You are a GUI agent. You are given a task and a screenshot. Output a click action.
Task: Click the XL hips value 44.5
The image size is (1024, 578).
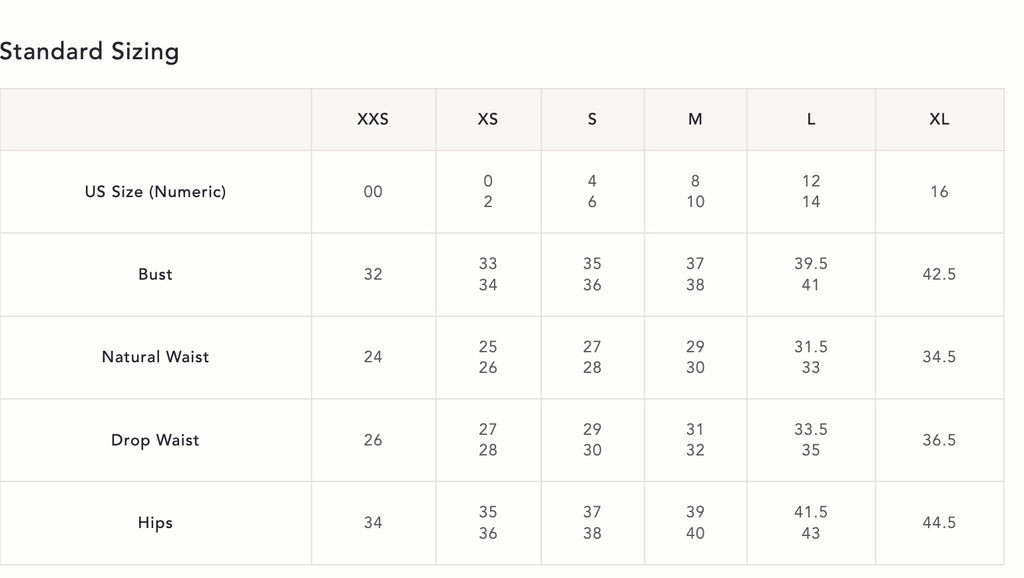pos(939,522)
